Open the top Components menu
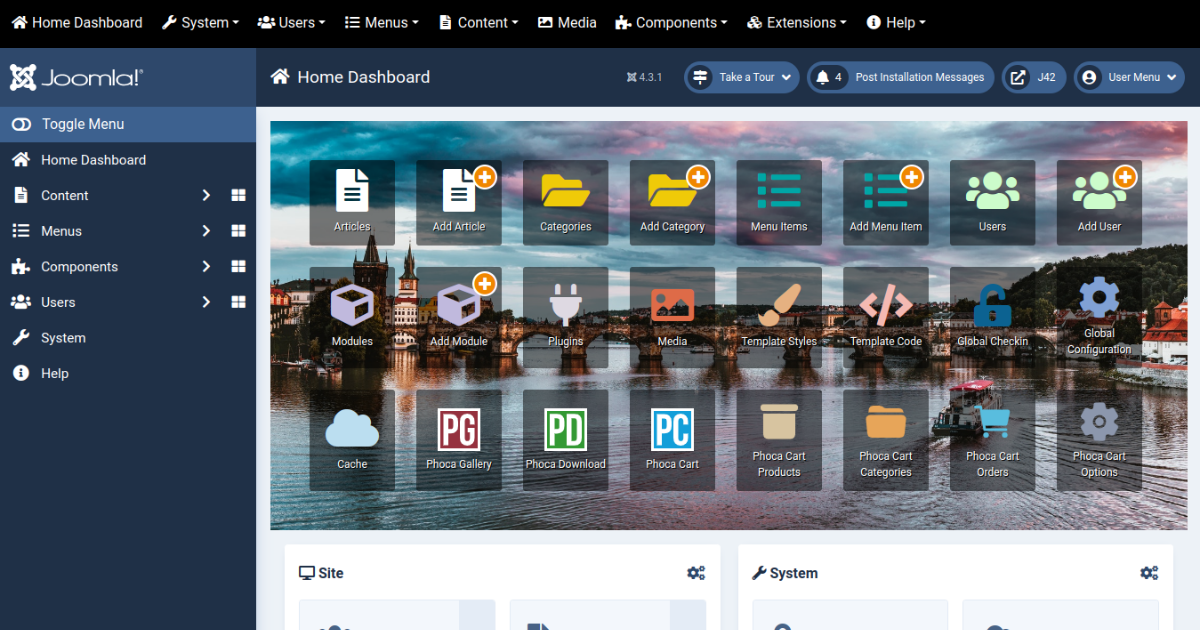This screenshot has height=630, width=1200. [672, 22]
